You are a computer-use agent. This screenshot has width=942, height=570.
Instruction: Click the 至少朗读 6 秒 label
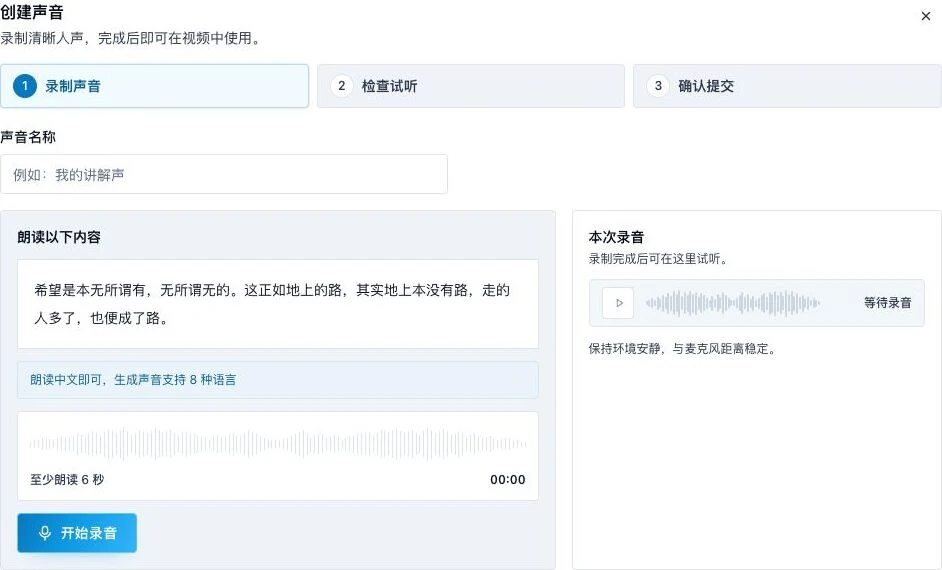(x=67, y=479)
